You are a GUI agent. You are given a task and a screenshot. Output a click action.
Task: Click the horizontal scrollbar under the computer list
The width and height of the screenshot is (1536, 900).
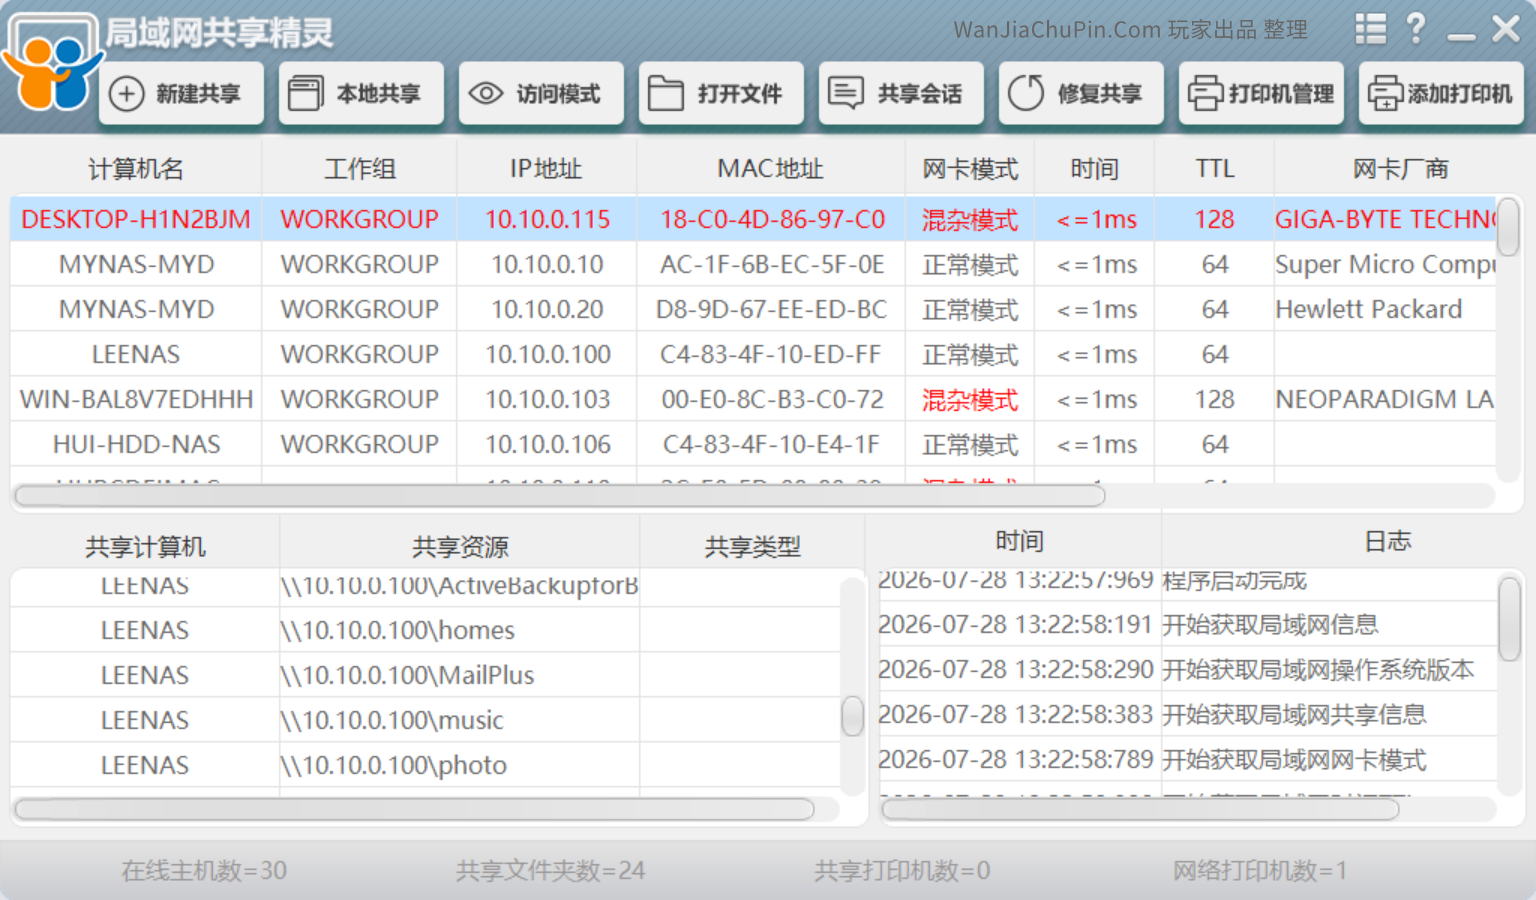click(x=560, y=496)
